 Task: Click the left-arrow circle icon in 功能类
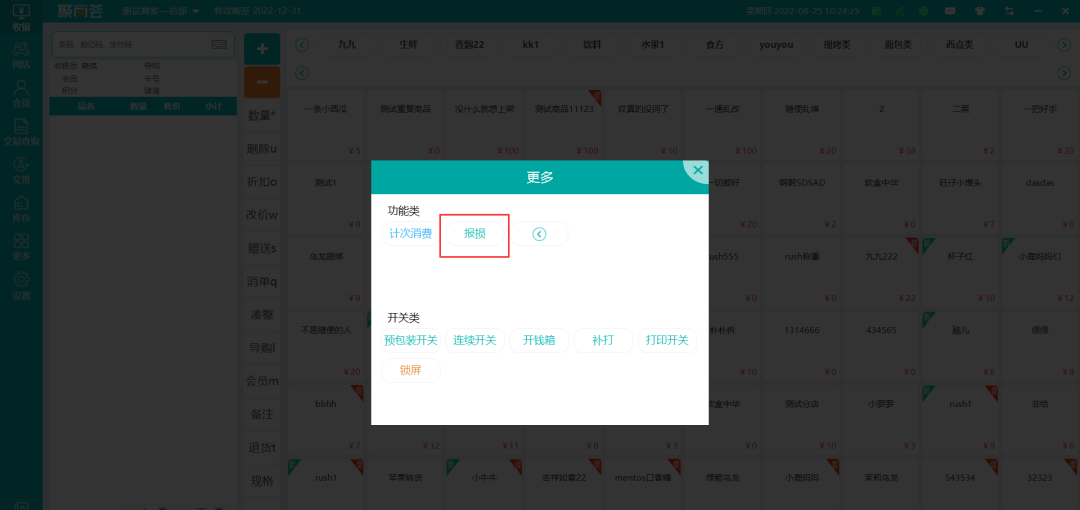[x=540, y=234]
